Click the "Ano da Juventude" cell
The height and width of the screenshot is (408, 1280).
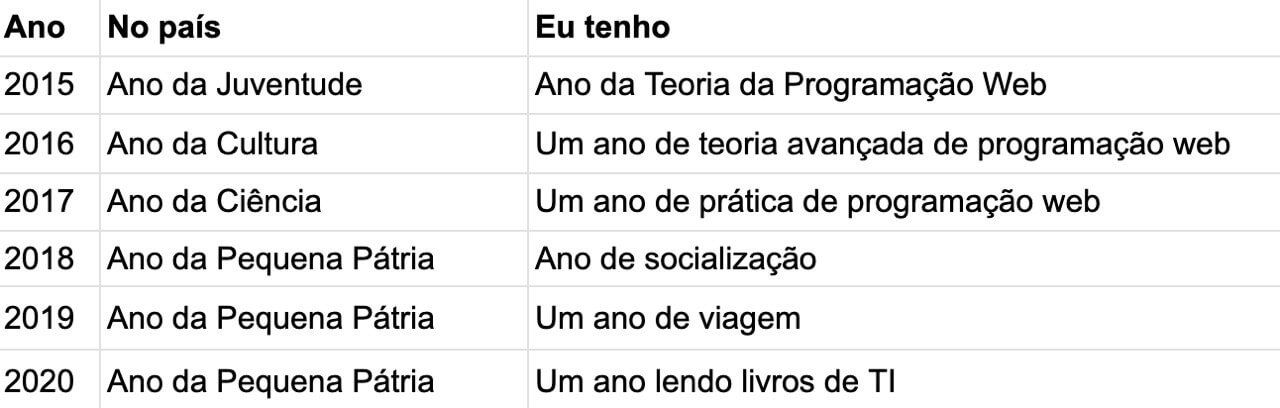point(234,85)
